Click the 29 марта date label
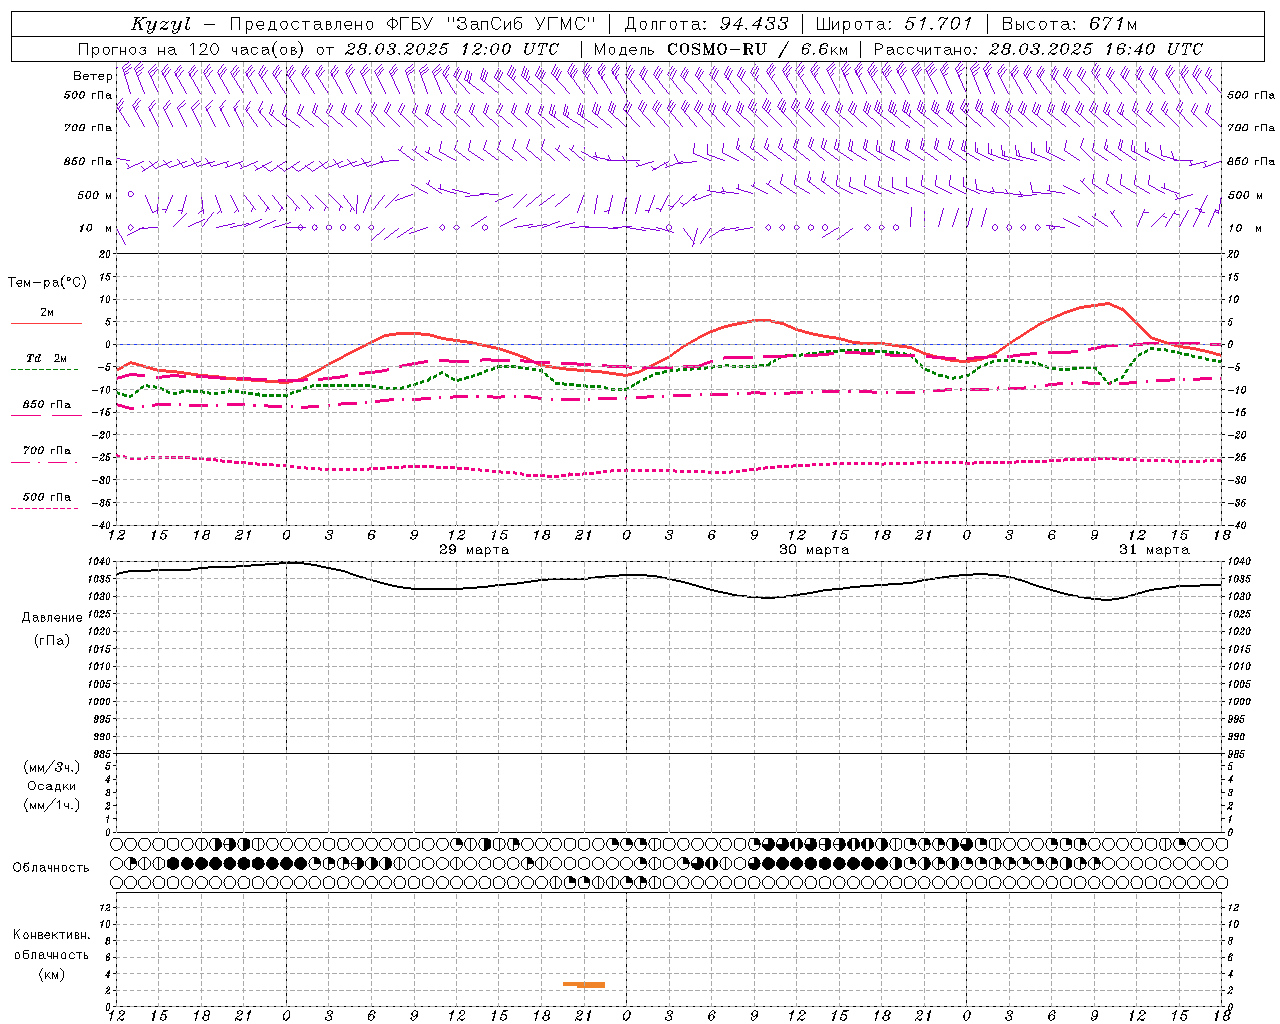Image resolution: width=1280 pixels, height=1024 pixels. coord(474,550)
